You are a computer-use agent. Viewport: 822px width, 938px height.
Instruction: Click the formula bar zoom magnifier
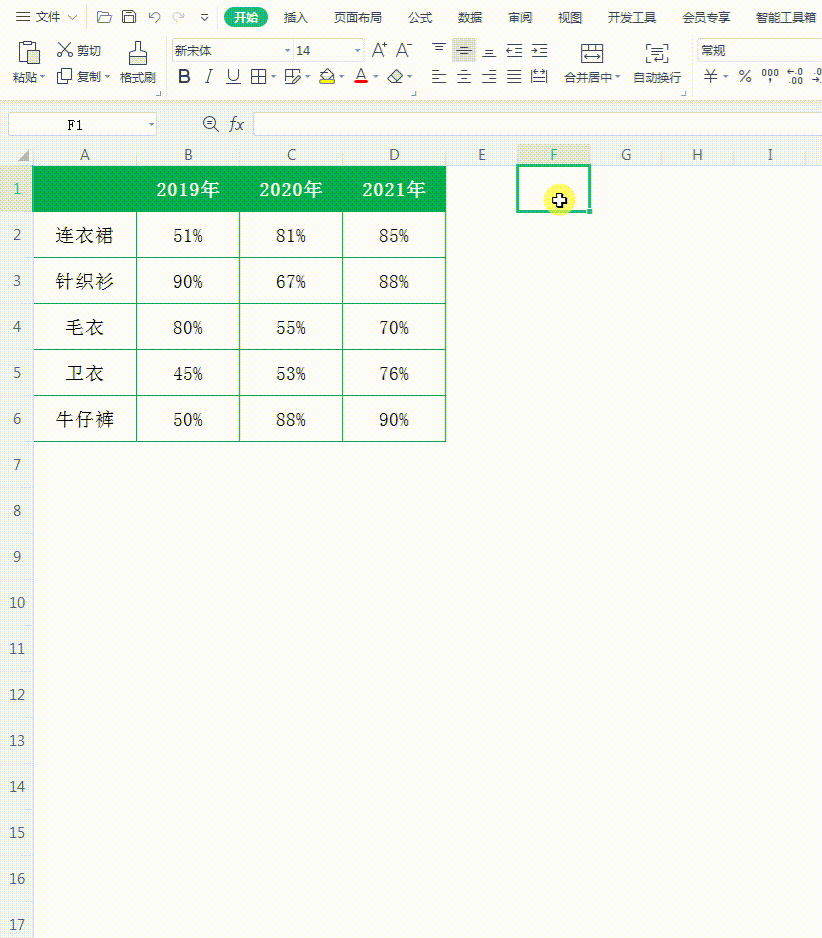pos(211,124)
